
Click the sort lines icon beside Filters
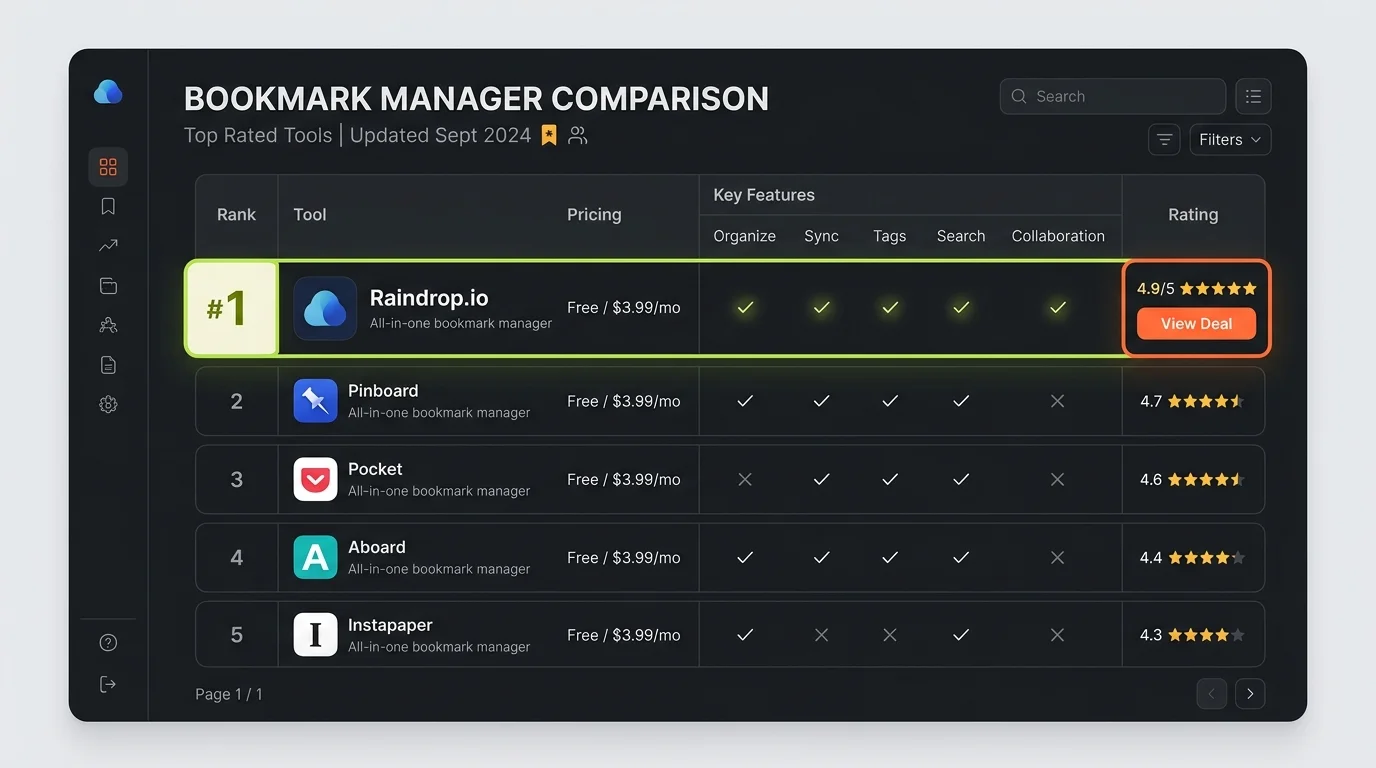click(1164, 140)
